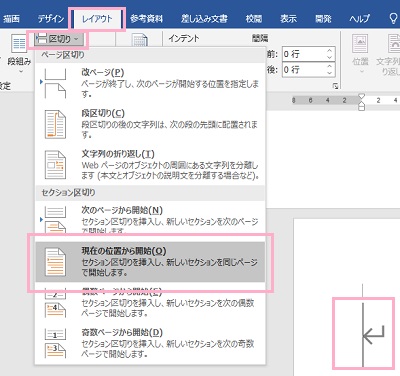
Task: Click the ruler first-line indent marker
Action: click(361, 97)
